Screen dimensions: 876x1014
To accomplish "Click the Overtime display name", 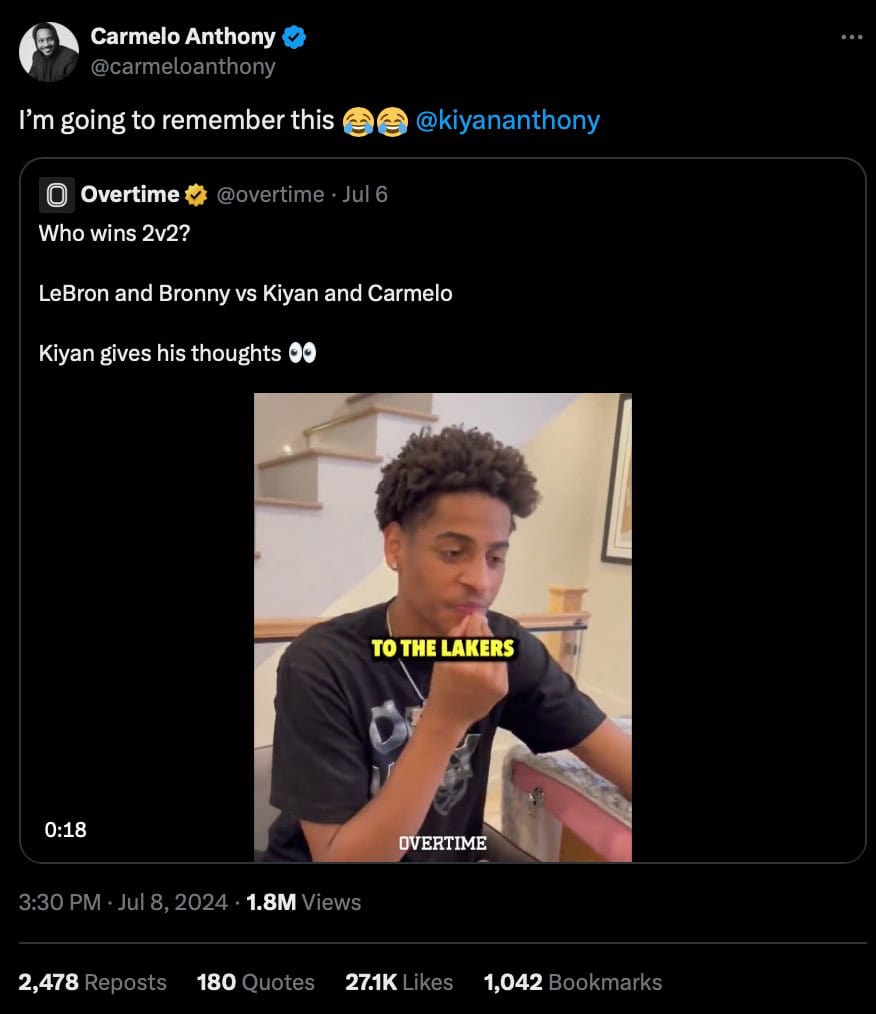I will click(x=129, y=194).
